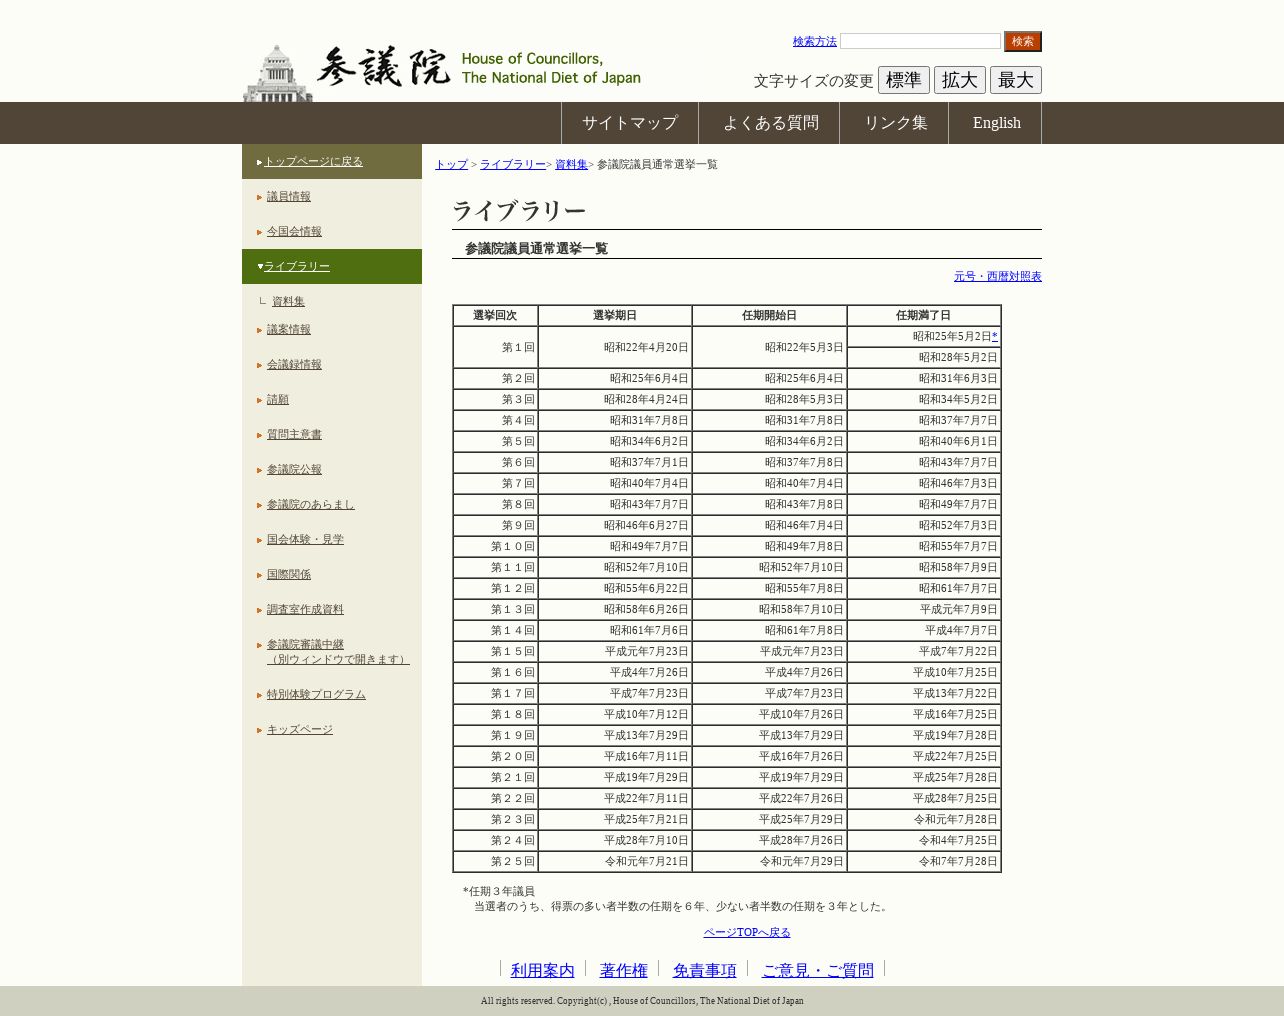The image size is (1284, 1016).
Task: Click ライブラリー in the breadcrumb trail
Action: click(x=512, y=164)
